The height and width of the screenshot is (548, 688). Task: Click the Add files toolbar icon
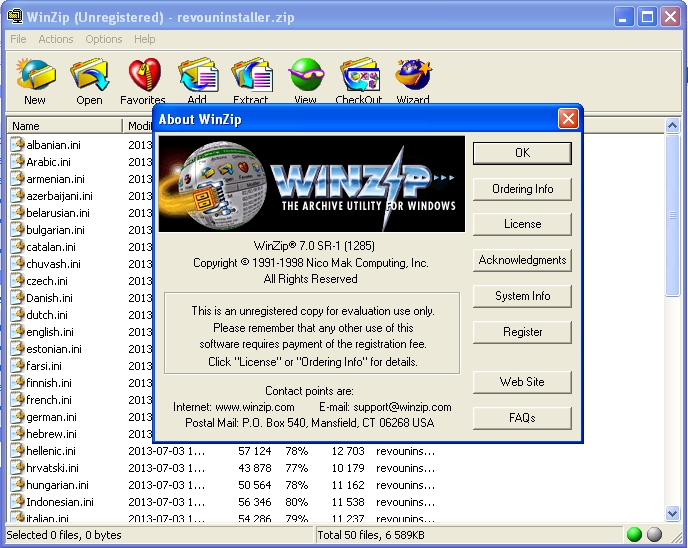[197, 76]
